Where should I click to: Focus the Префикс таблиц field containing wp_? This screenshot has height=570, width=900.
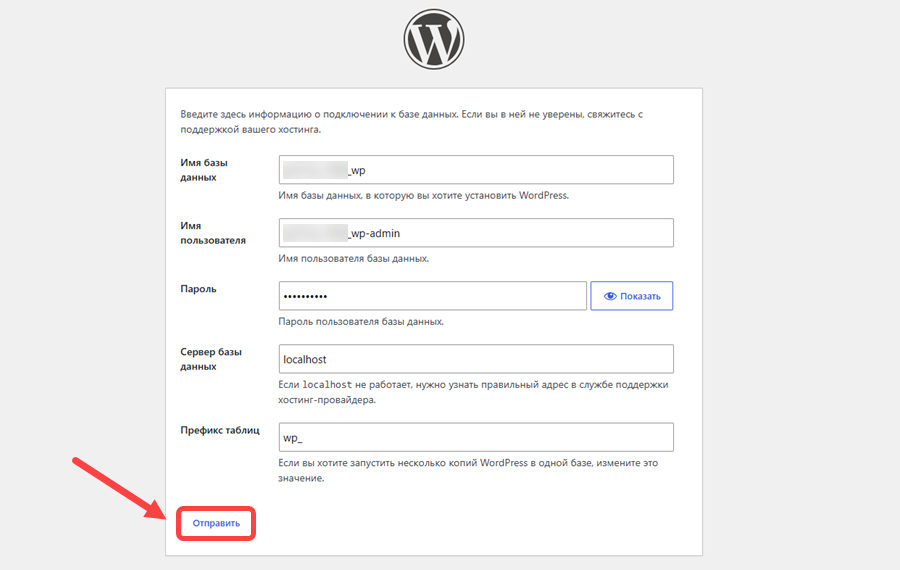pos(476,437)
